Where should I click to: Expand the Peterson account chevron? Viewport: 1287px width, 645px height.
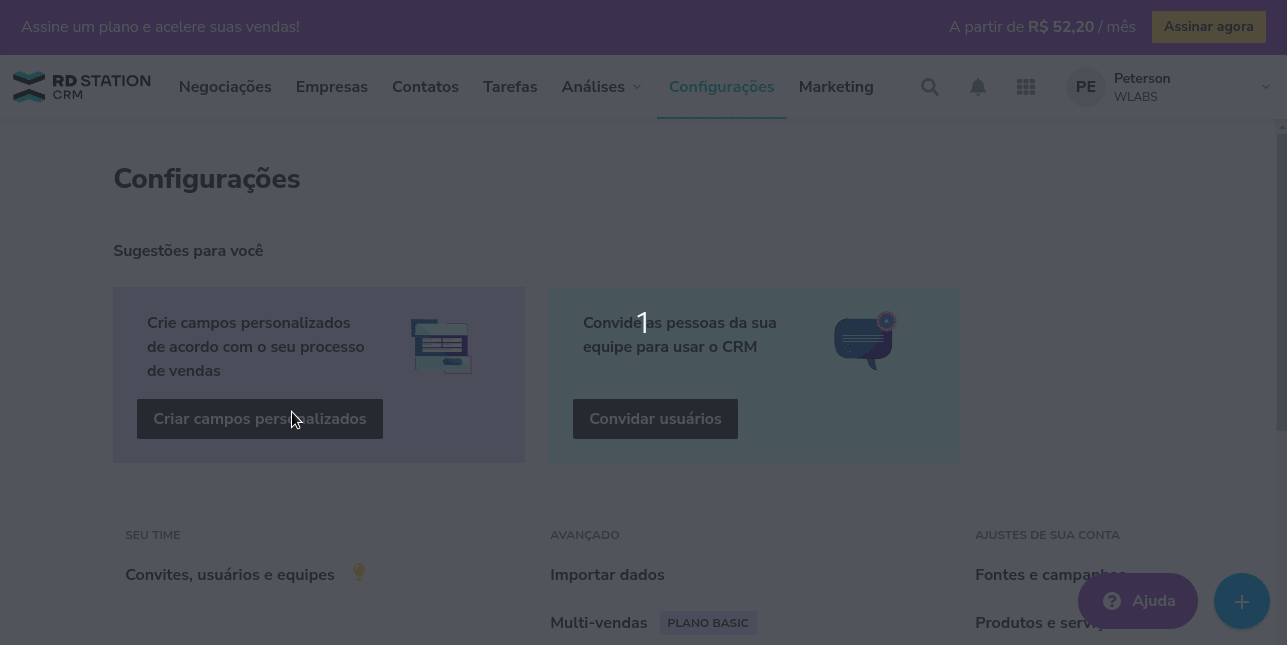tap(1265, 87)
